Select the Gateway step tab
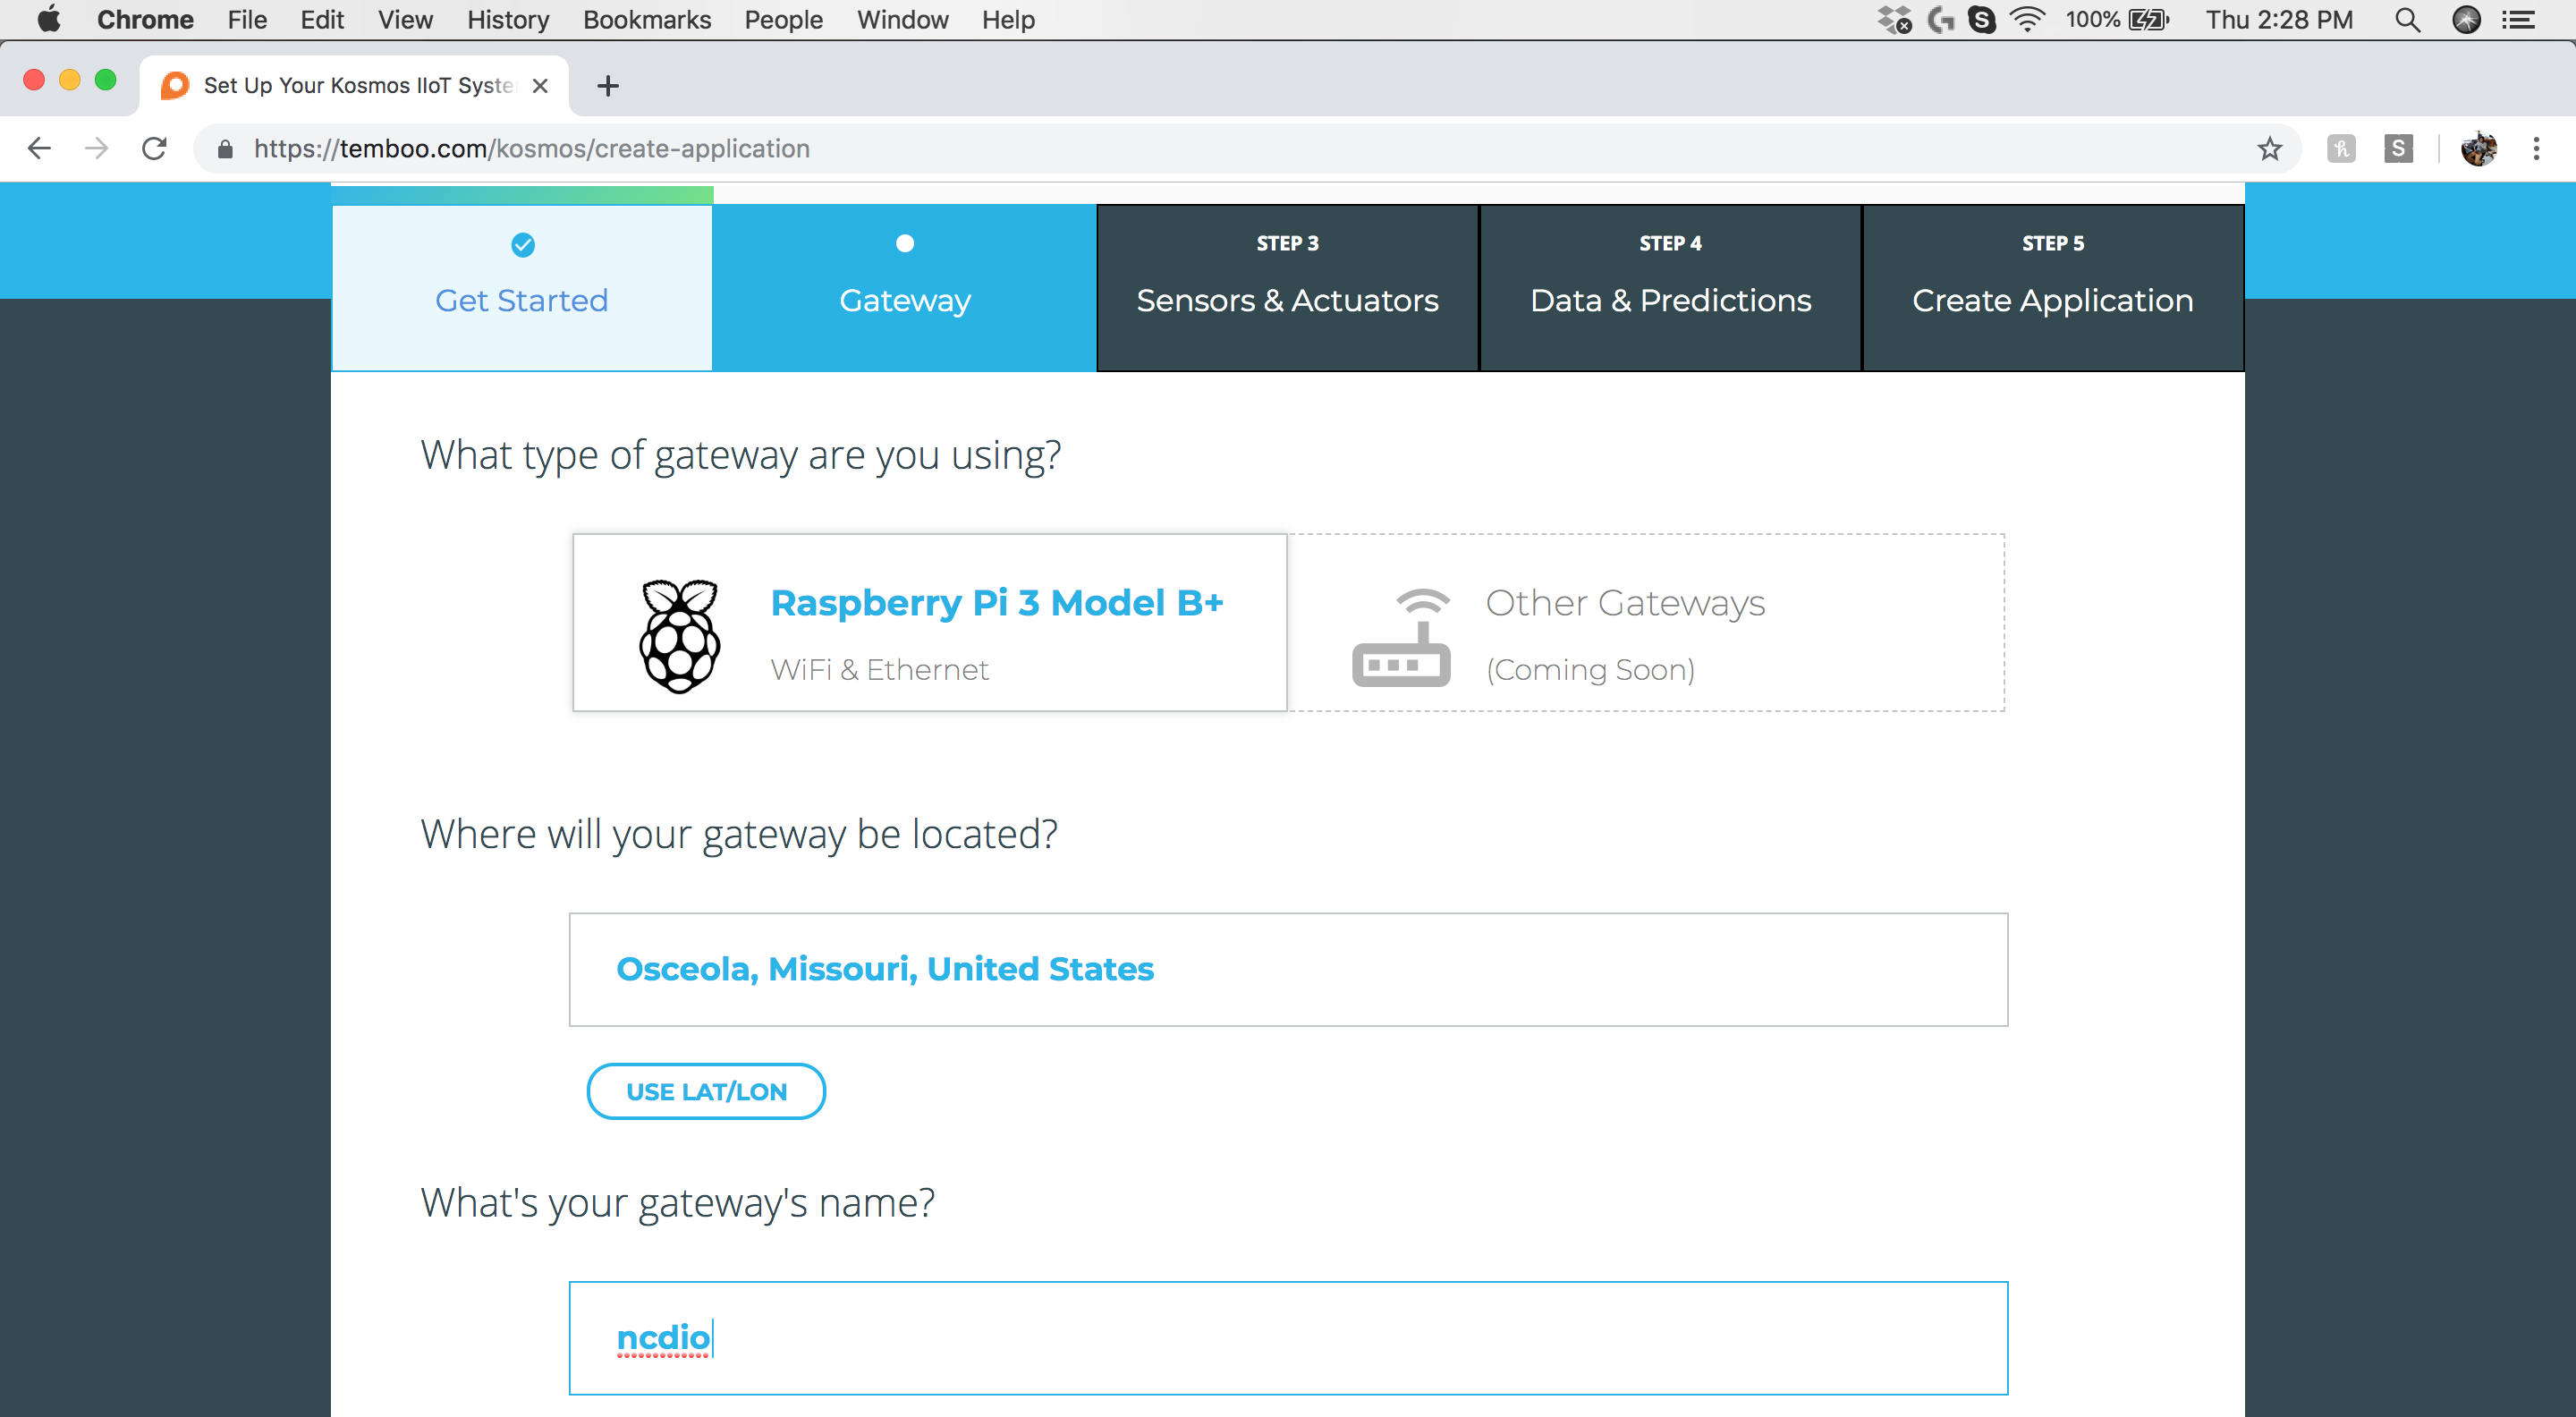This screenshot has width=2576, height=1417. (x=905, y=288)
